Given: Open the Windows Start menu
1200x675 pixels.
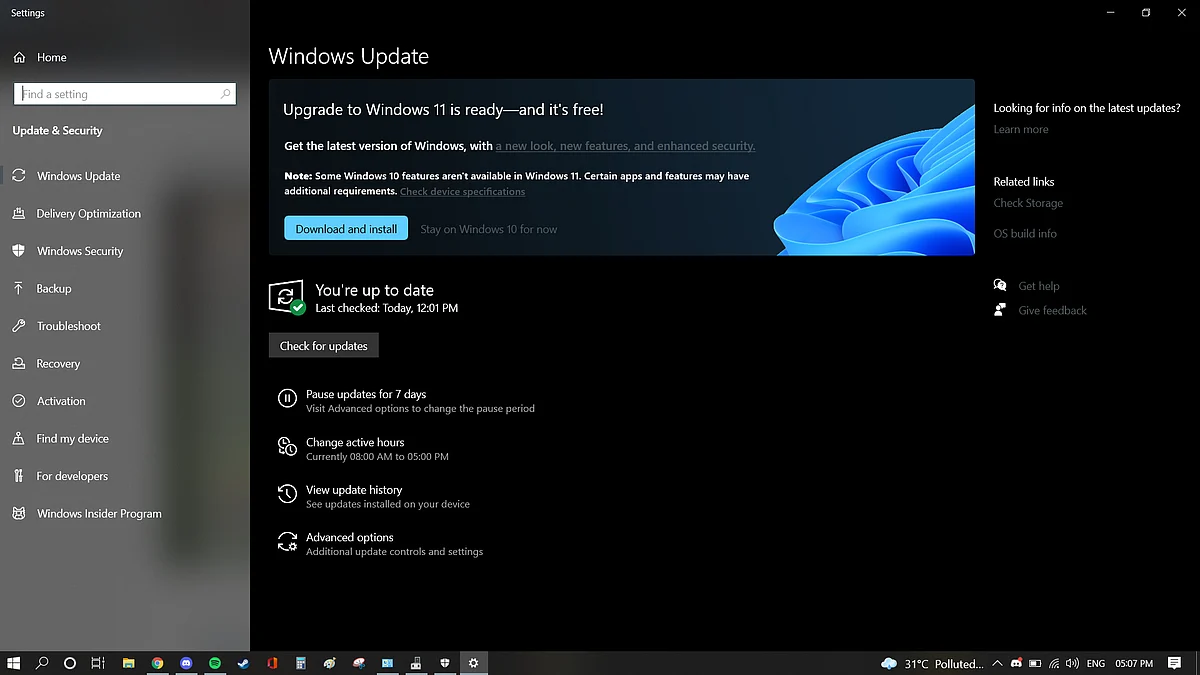Looking at the screenshot, I should 14,663.
